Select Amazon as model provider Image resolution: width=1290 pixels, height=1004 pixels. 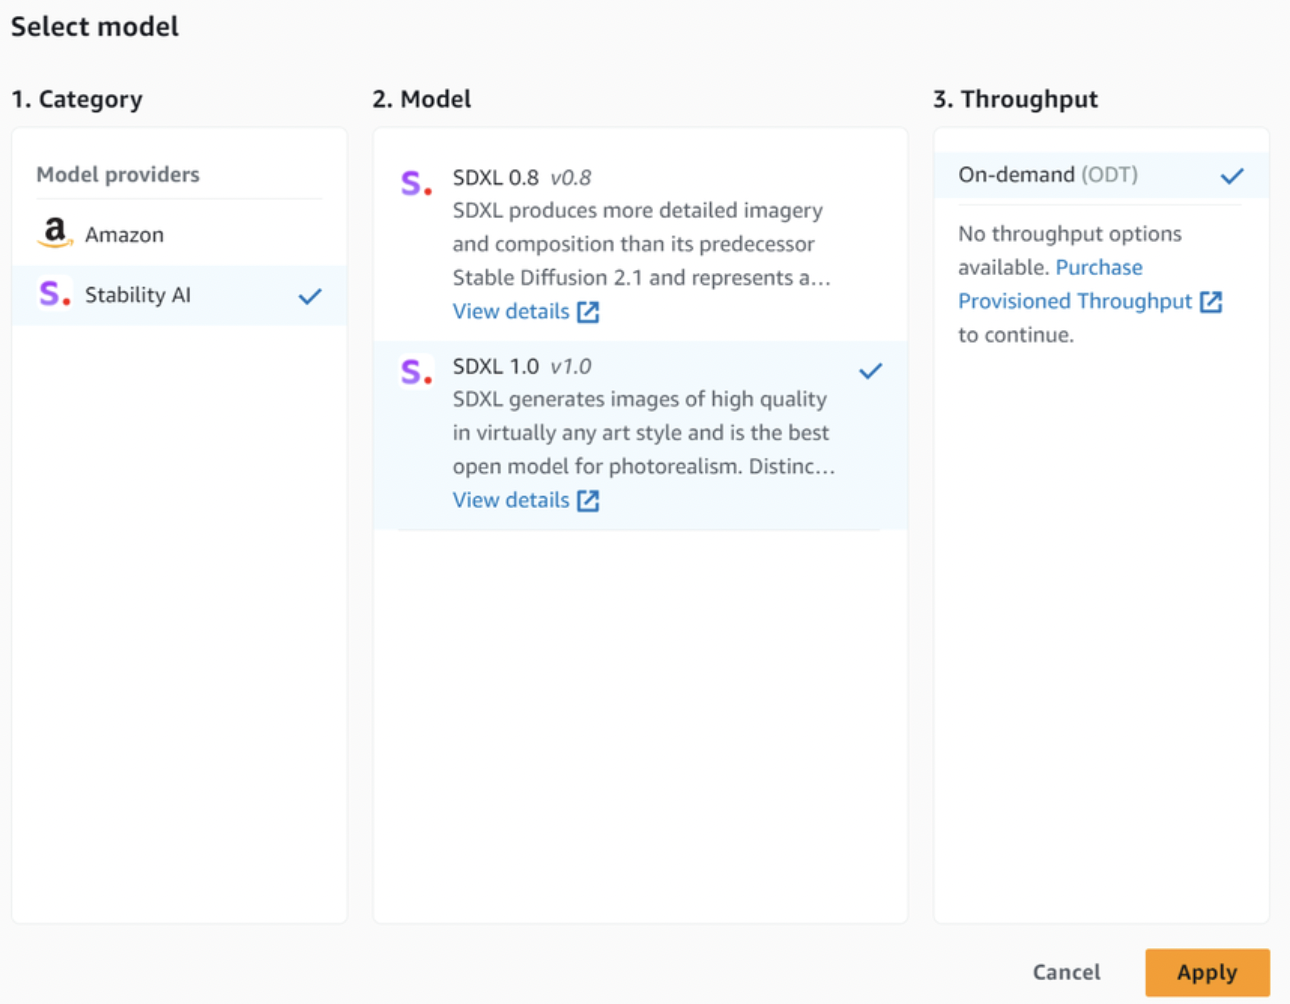[x=180, y=234]
